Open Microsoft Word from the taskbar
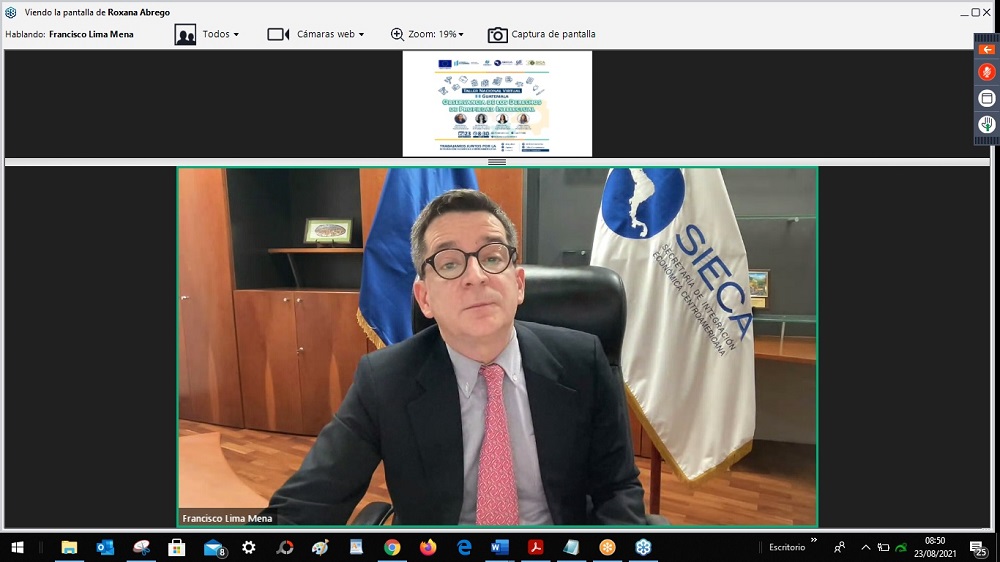The width and height of the screenshot is (1000, 562). 500,547
